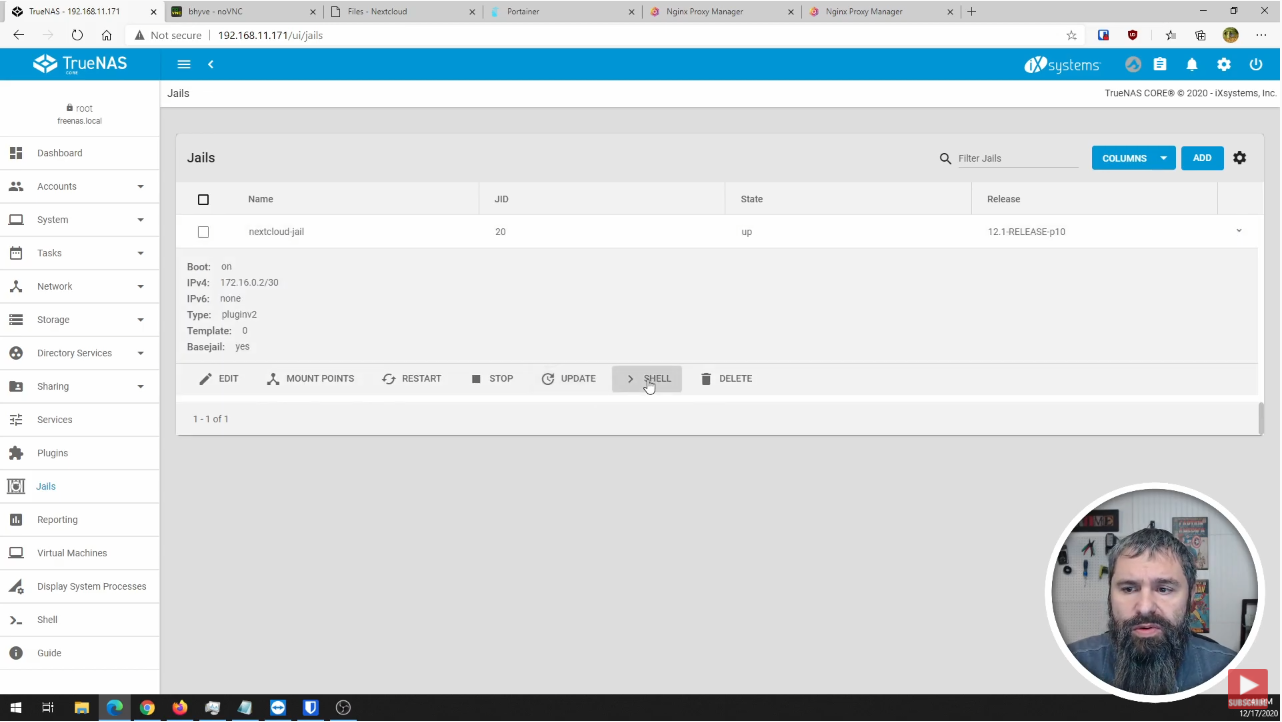Open Reporting in the sidebar
Image resolution: width=1282 pixels, height=722 pixels.
tap(80, 520)
